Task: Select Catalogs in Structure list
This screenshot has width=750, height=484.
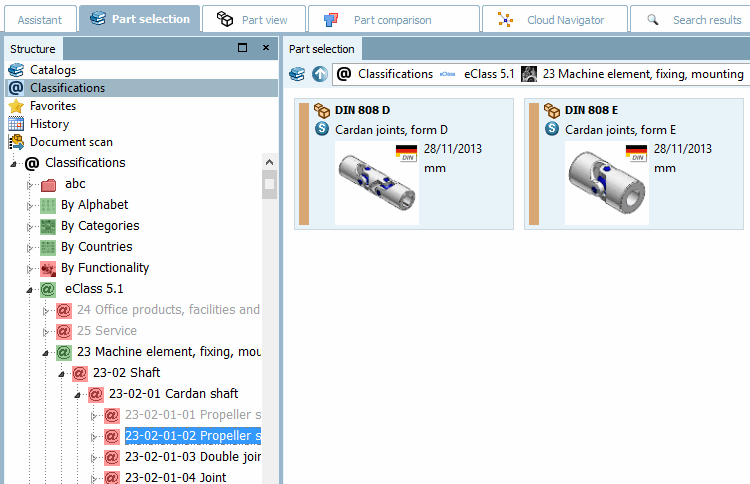Action: coord(53,70)
